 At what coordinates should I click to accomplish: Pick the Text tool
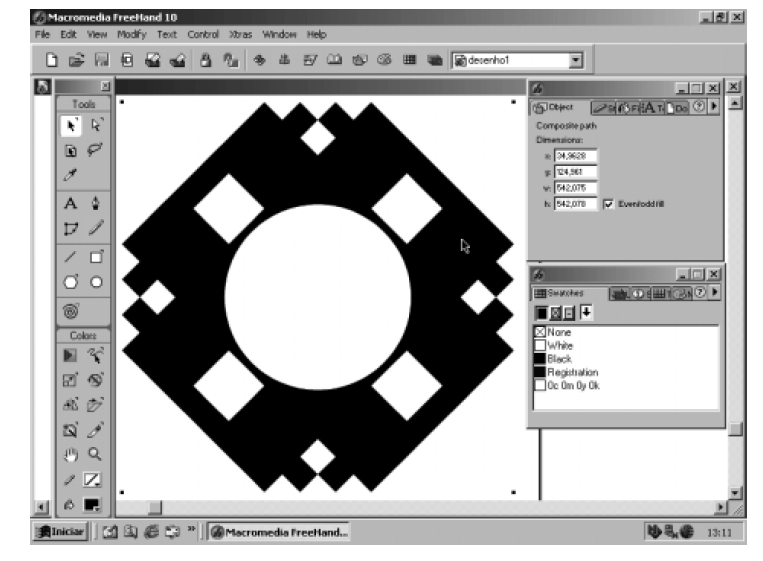(x=71, y=203)
